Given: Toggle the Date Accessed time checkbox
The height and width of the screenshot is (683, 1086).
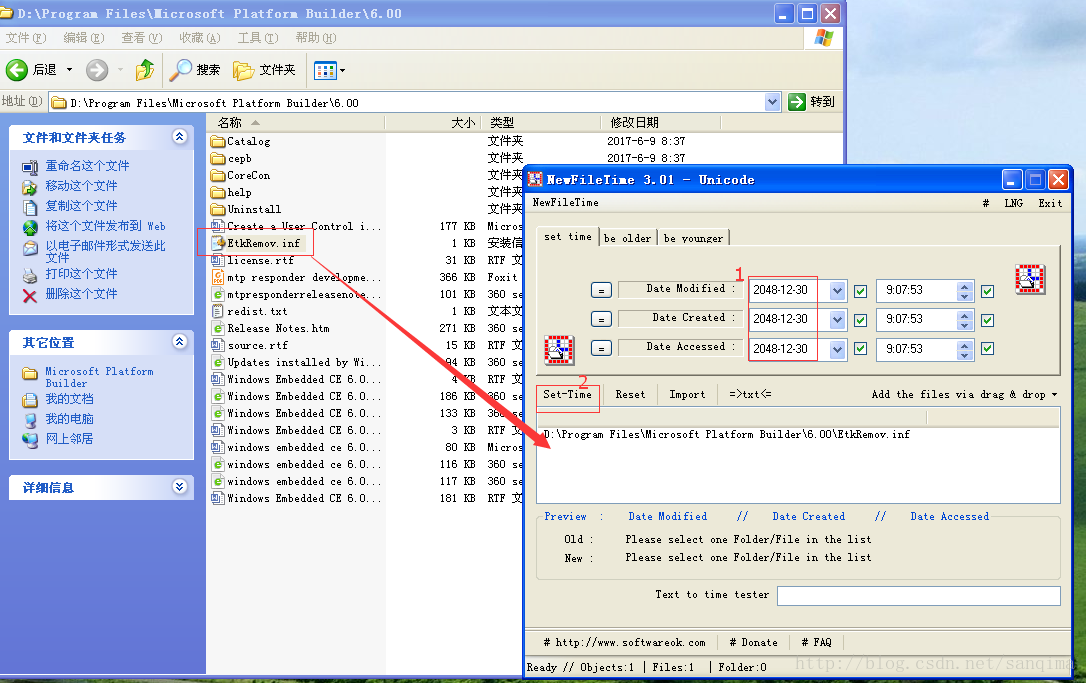Looking at the screenshot, I should pyautogui.click(x=988, y=348).
